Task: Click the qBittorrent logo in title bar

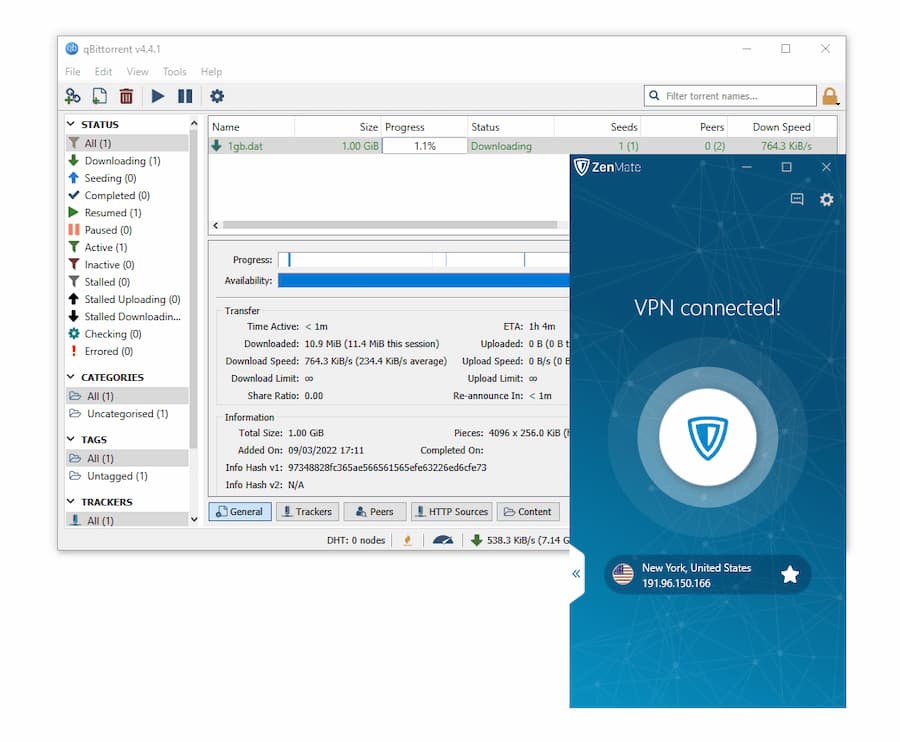Action: tap(72, 49)
